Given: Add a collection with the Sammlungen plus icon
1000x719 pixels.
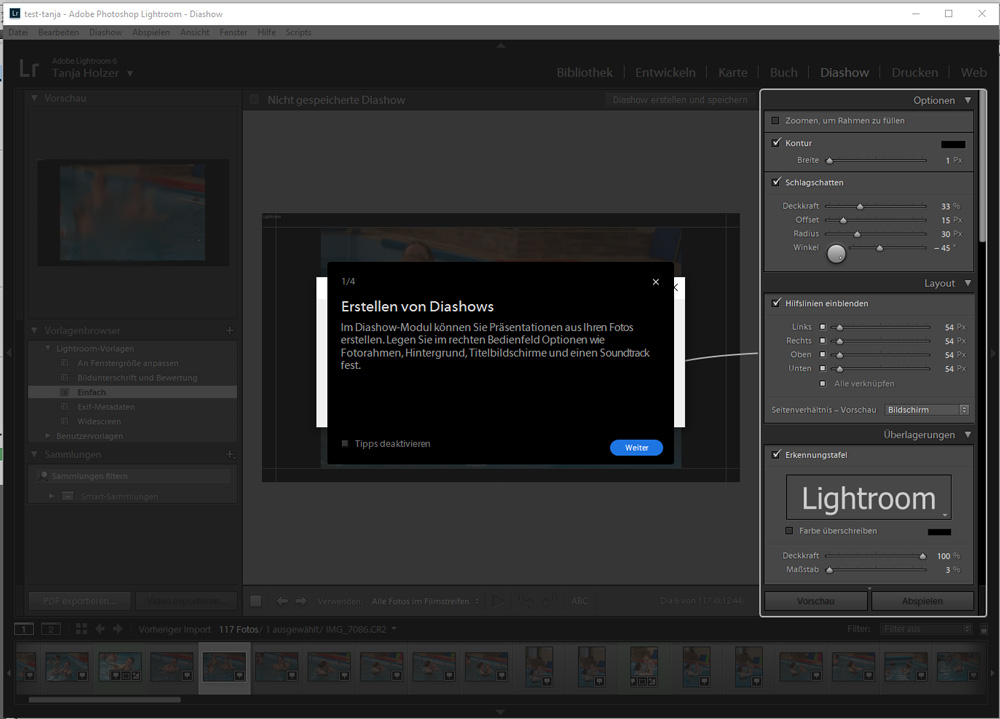Looking at the screenshot, I should [x=230, y=454].
